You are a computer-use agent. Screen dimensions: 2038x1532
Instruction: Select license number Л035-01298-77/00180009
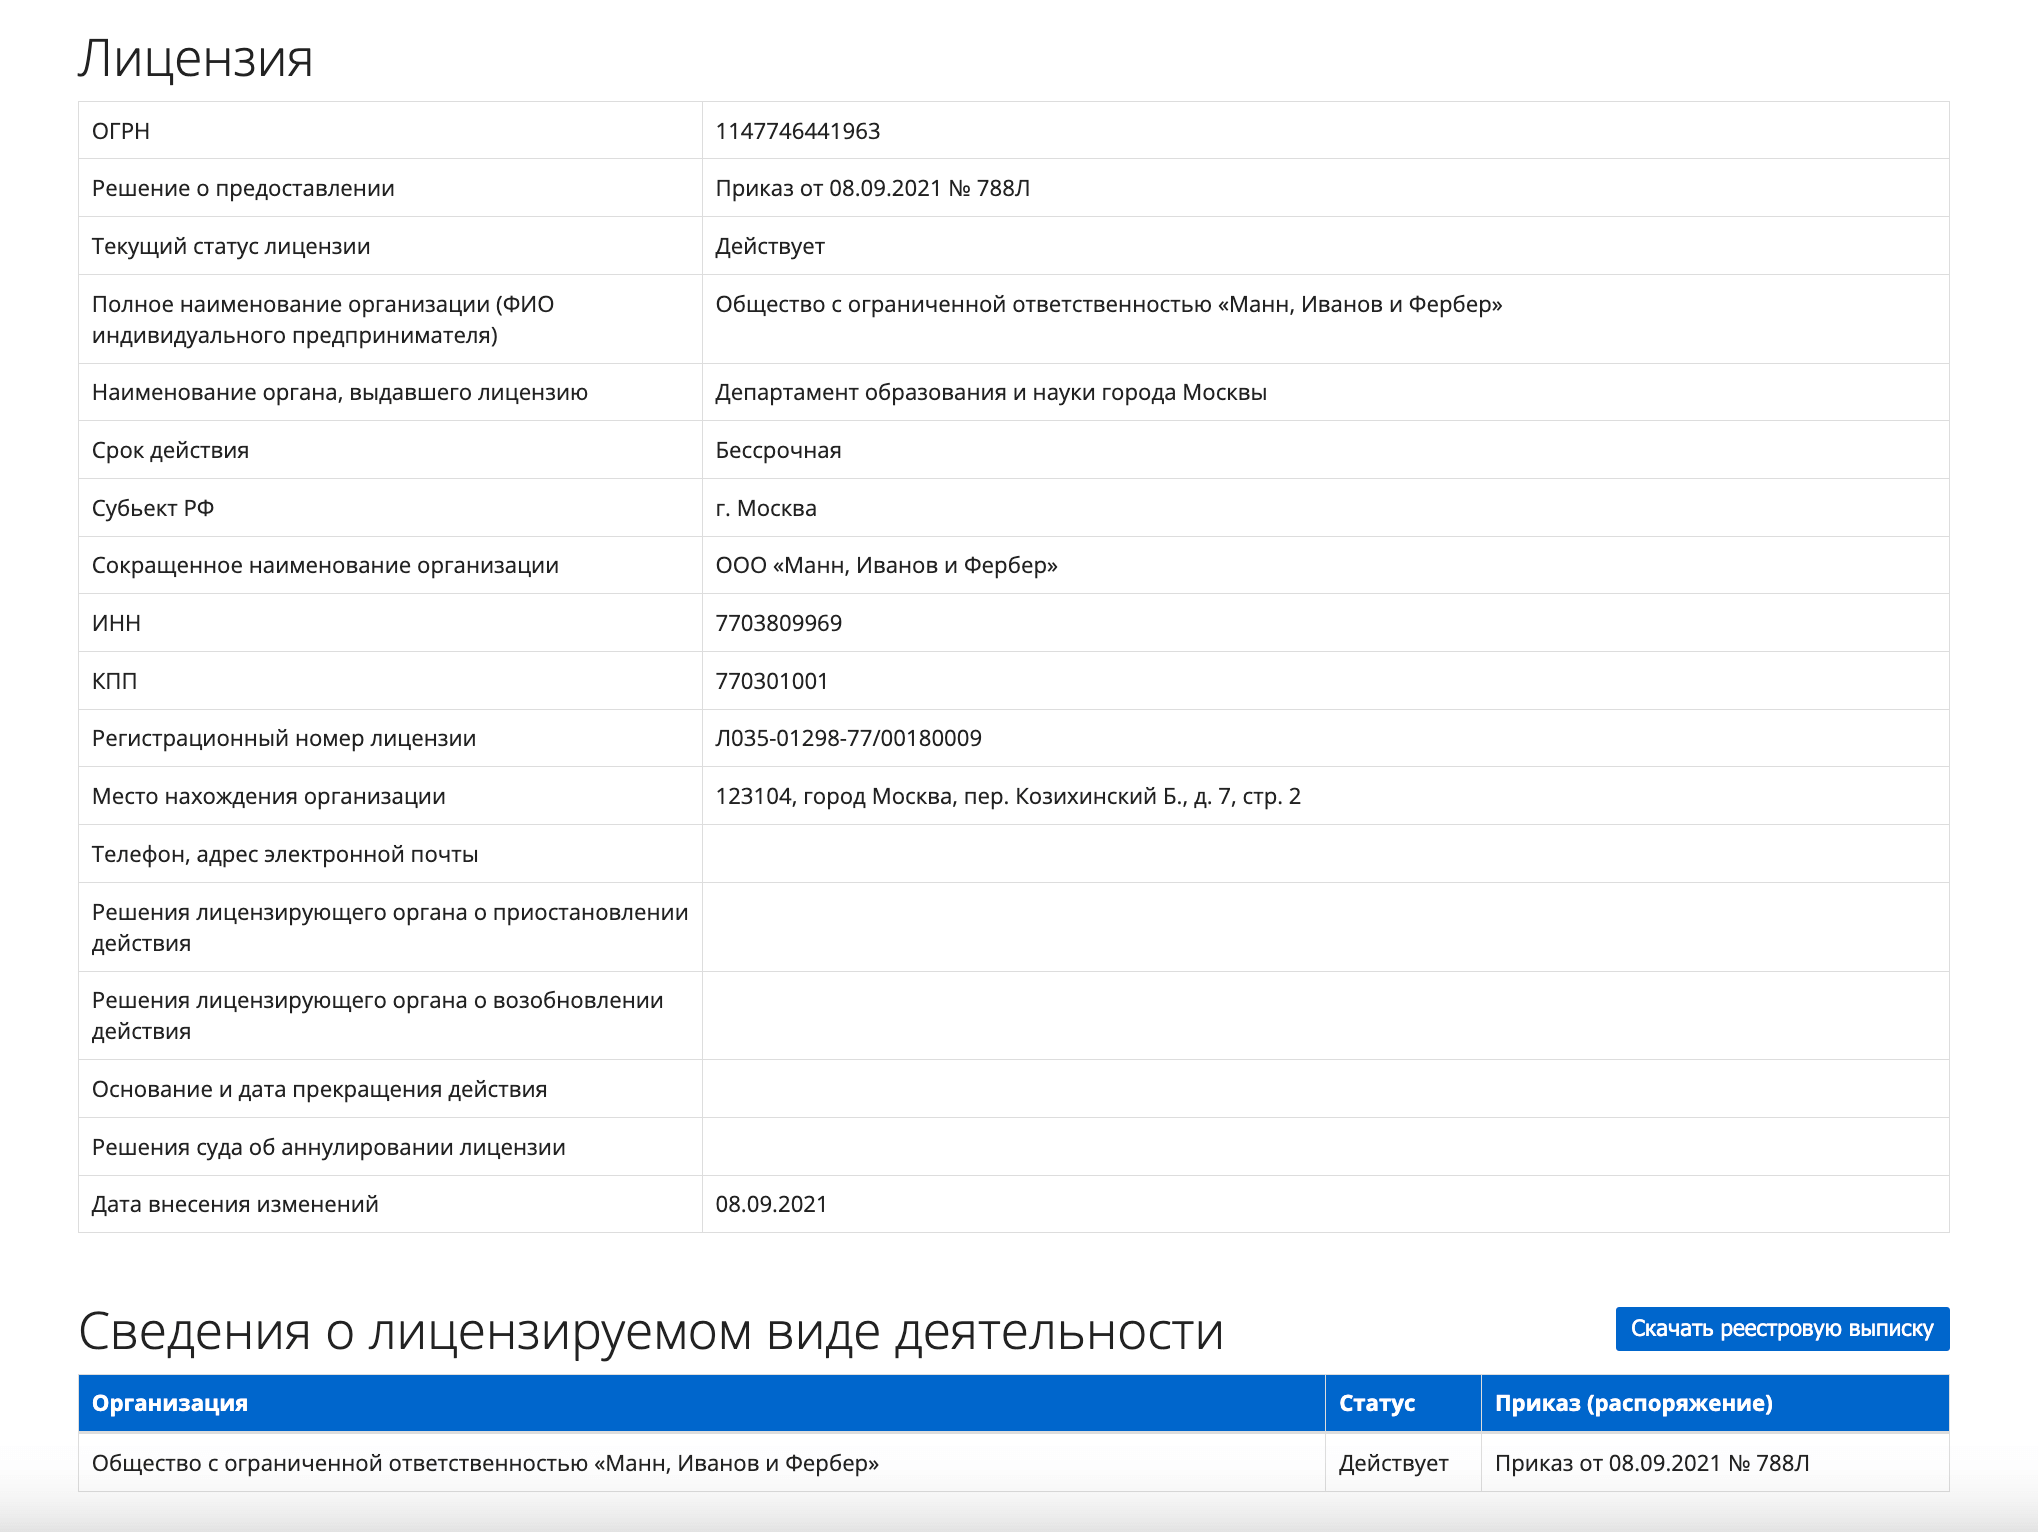tap(849, 738)
